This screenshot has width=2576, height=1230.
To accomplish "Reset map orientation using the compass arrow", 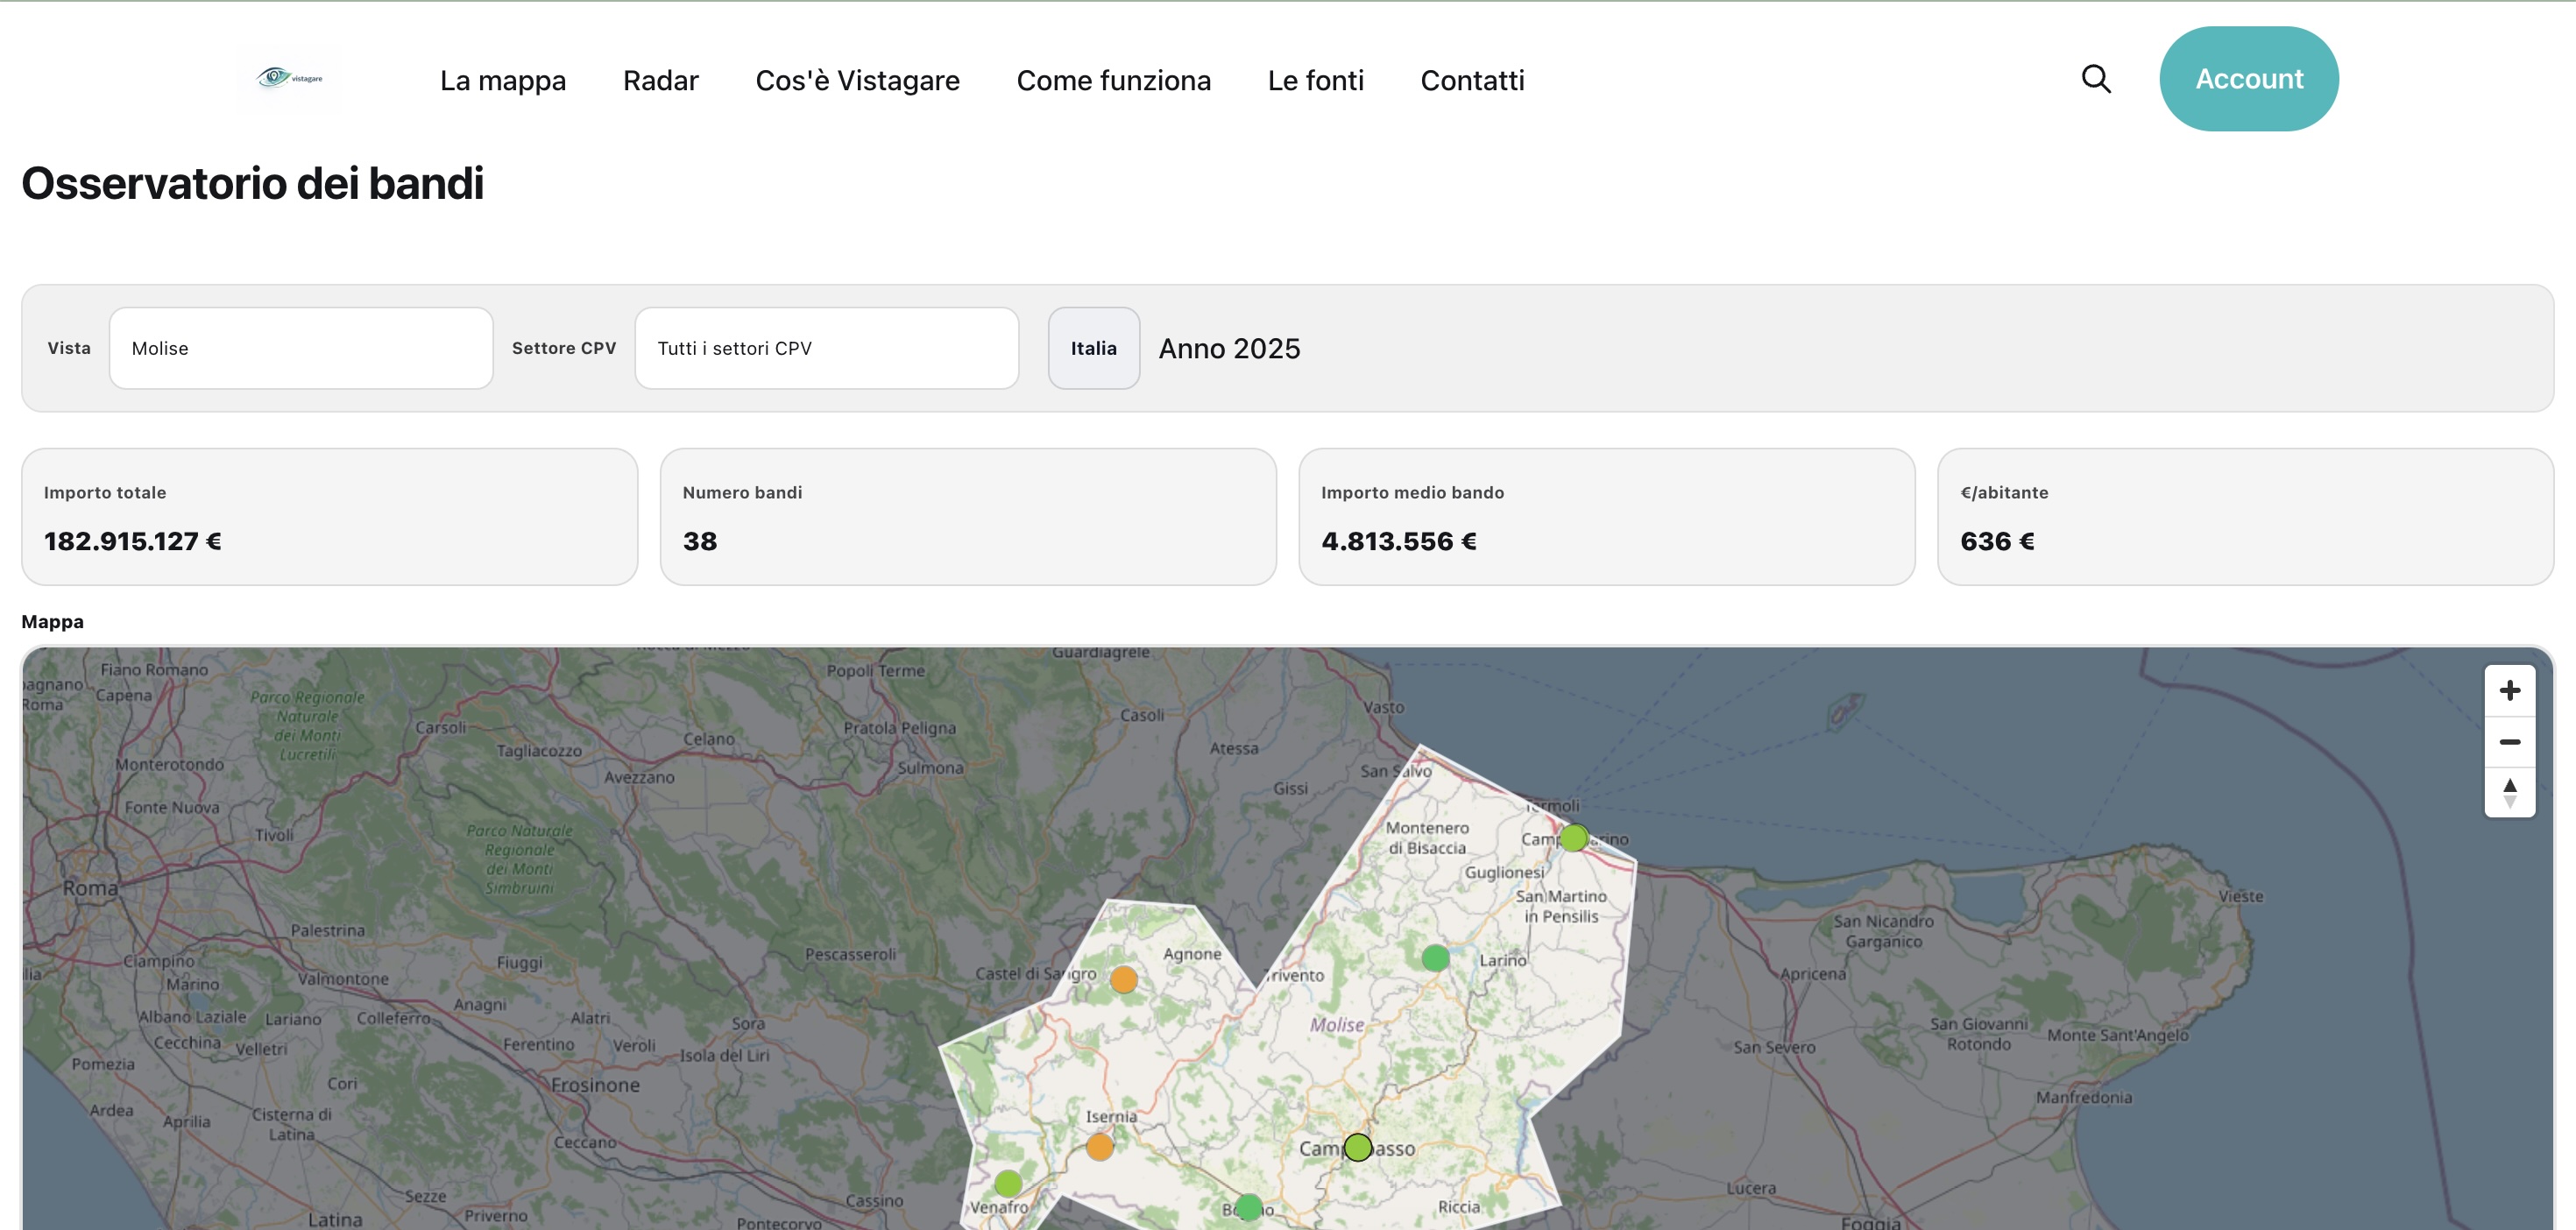I will pyautogui.click(x=2509, y=791).
